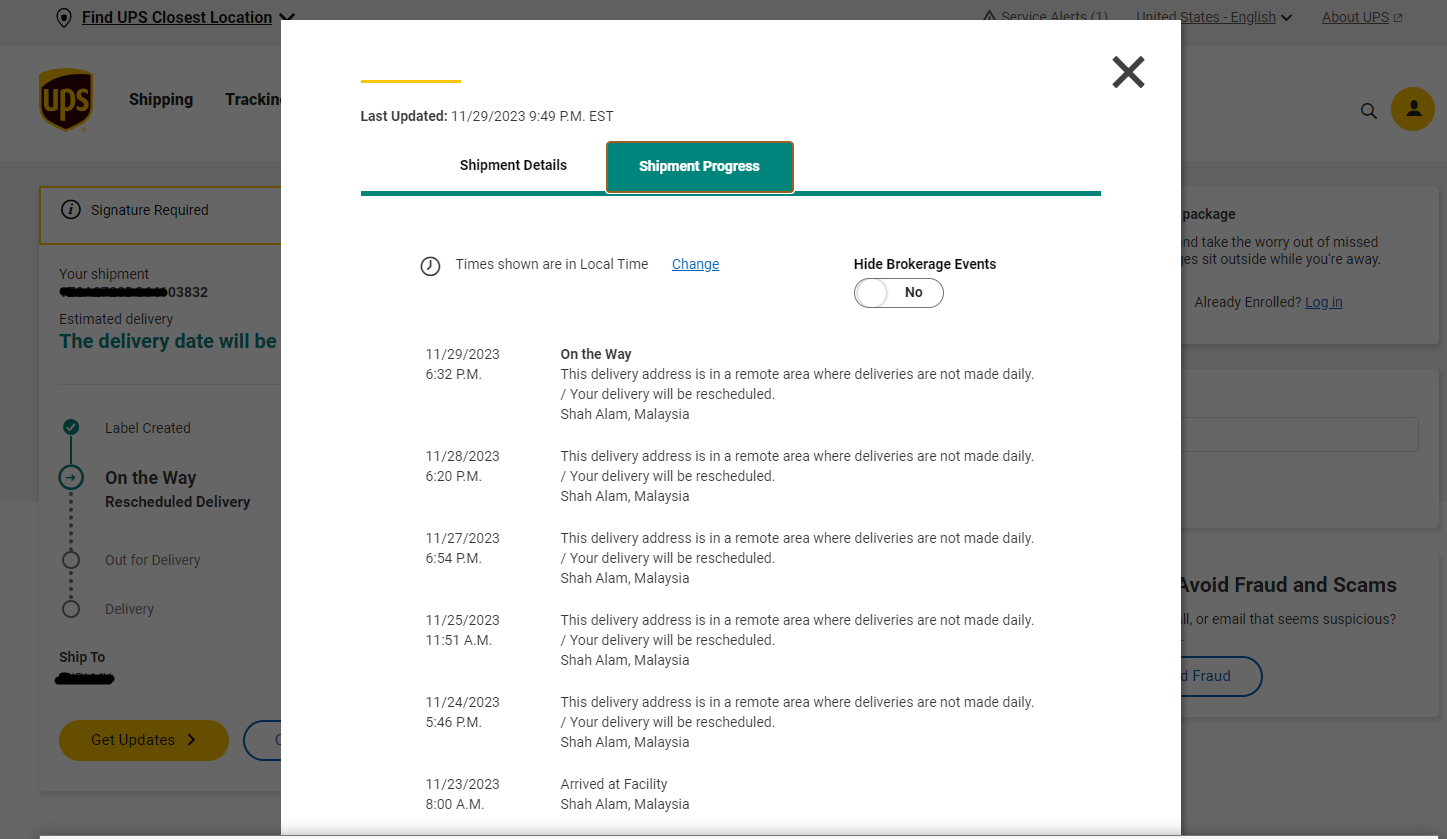Click the Times shown are in Local Time text
This screenshot has height=839, width=1447.
(x=552, y=264)
